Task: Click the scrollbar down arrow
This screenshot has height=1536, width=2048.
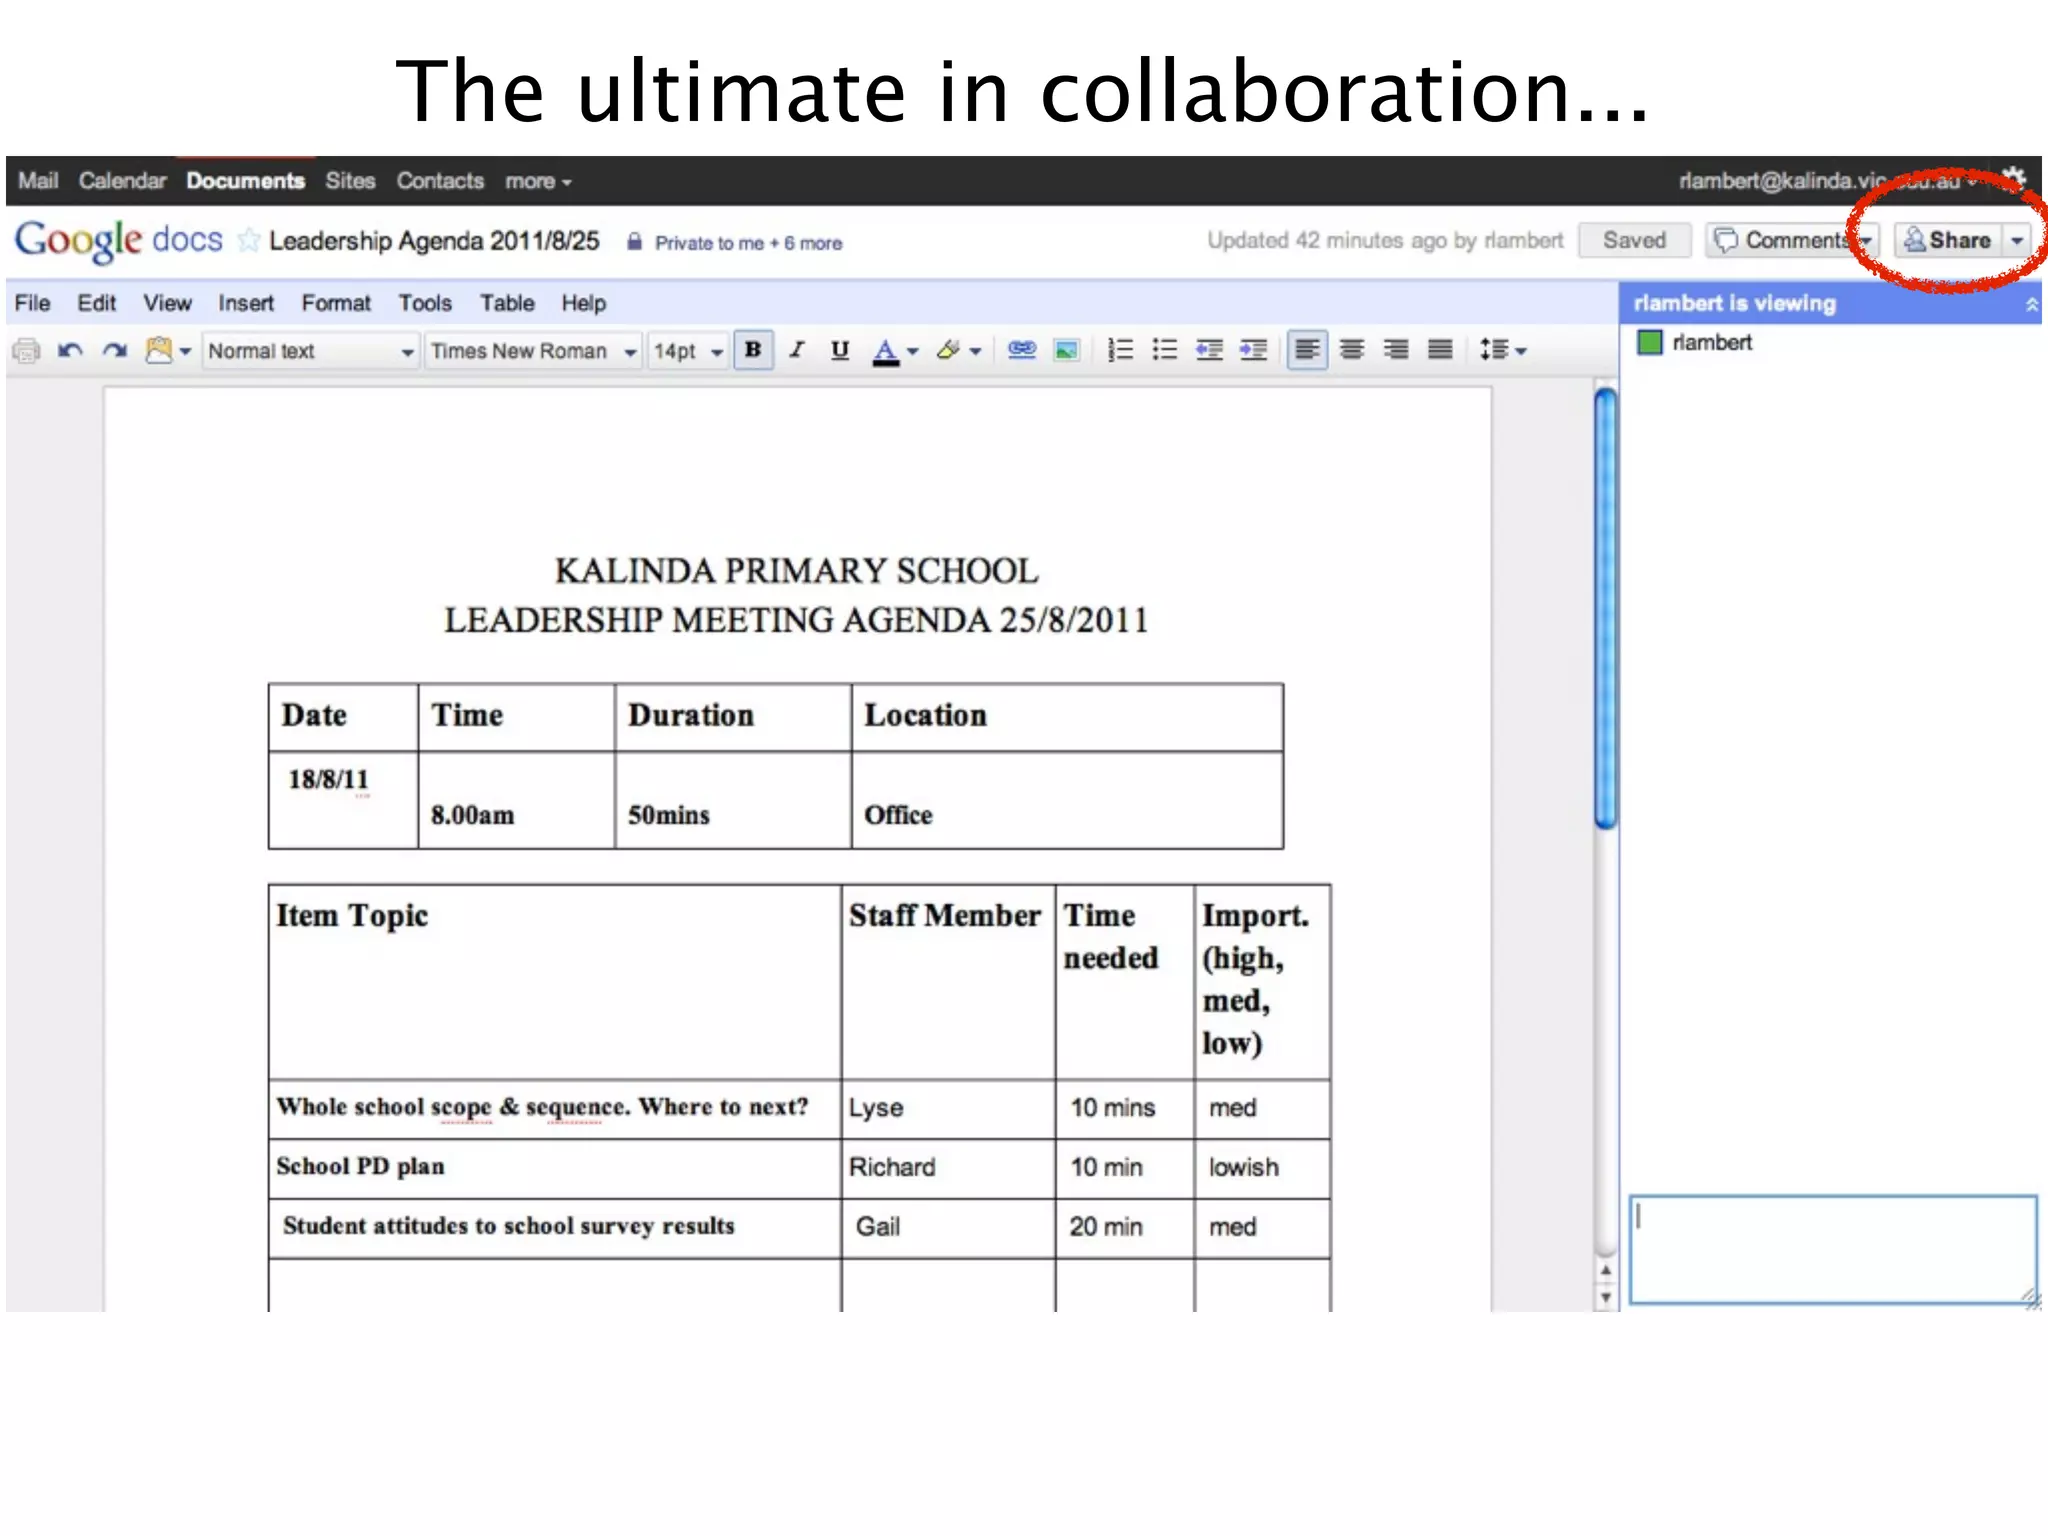Action: click(x=1606, y=1298)
